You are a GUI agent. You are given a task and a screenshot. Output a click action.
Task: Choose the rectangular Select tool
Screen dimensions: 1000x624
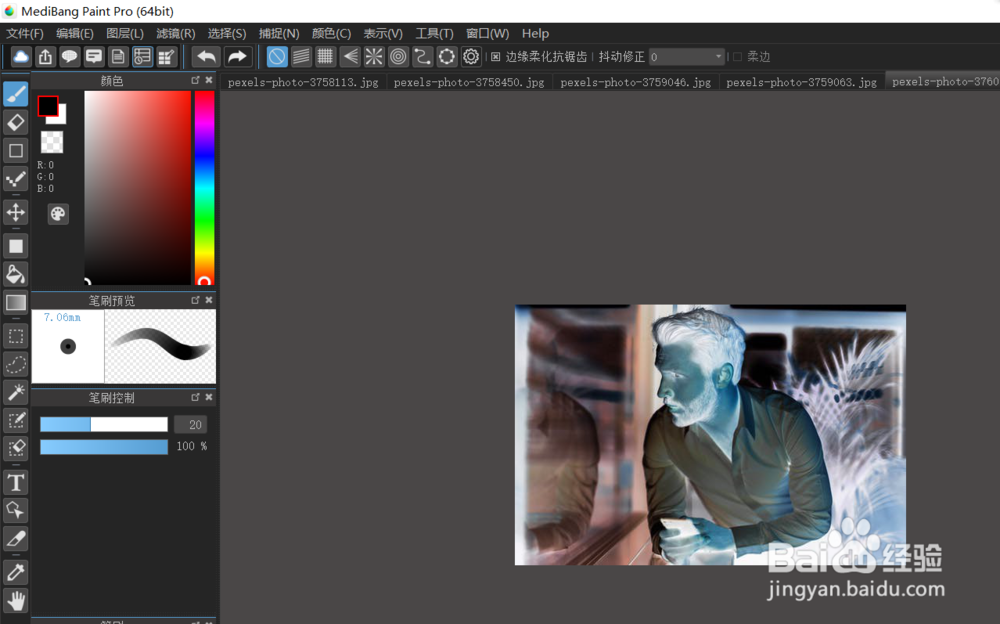coord(16,336)
